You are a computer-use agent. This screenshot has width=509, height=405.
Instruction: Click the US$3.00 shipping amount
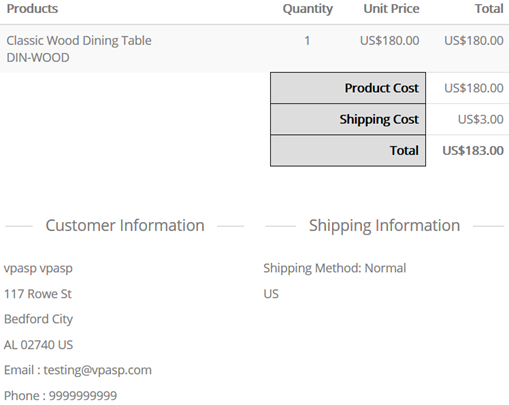(x=480, y=119)
